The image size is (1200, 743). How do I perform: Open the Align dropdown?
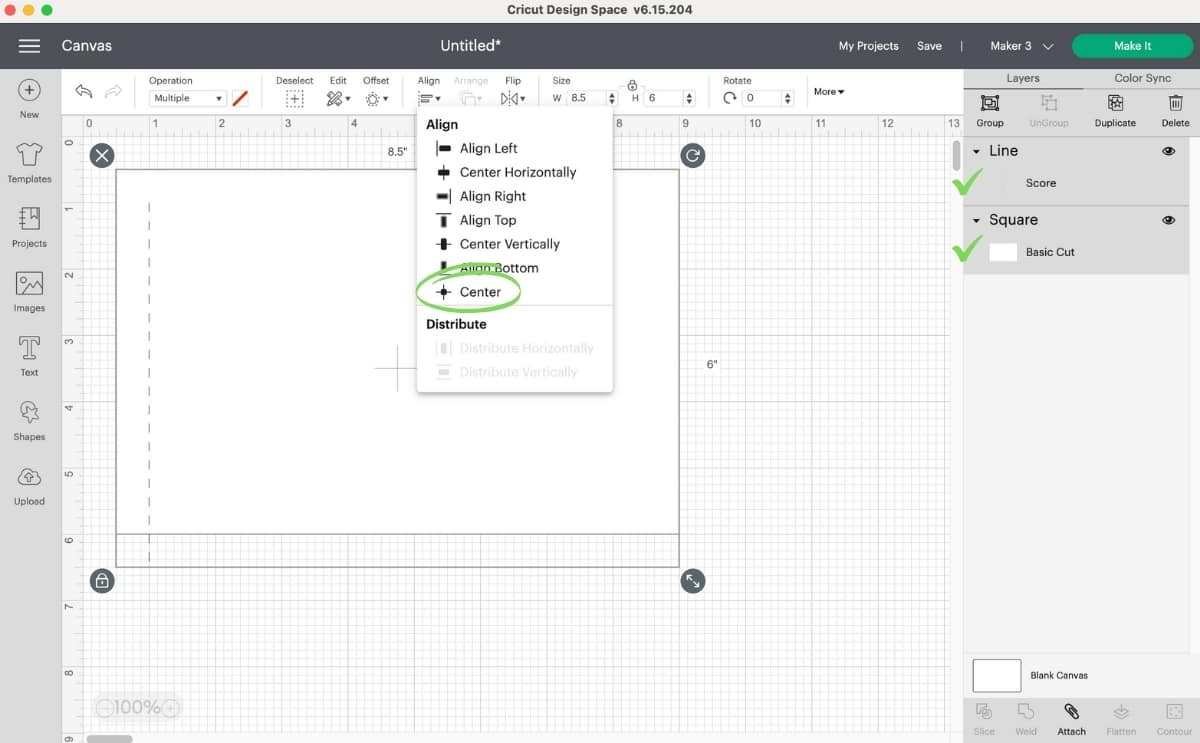point(431,98)
